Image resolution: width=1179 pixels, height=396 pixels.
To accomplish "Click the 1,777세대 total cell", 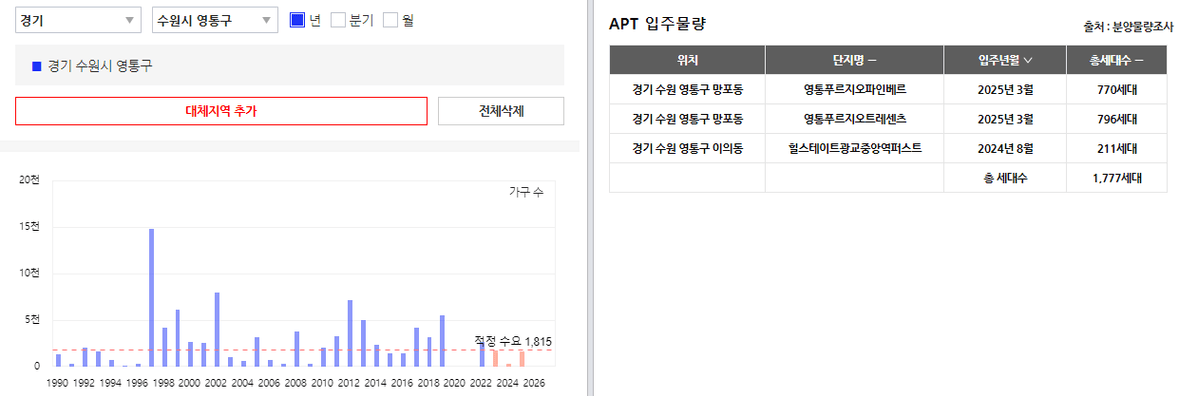I will click(1116, 178).
